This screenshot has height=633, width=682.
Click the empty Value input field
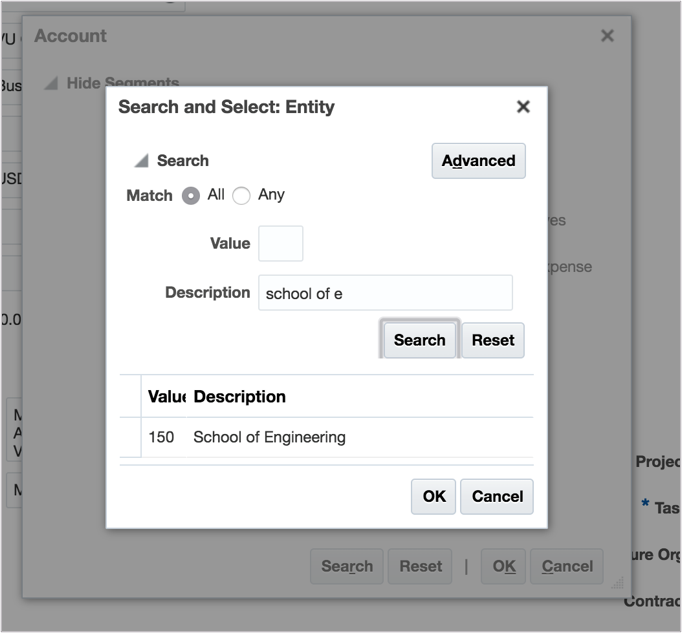click(280, 243)
